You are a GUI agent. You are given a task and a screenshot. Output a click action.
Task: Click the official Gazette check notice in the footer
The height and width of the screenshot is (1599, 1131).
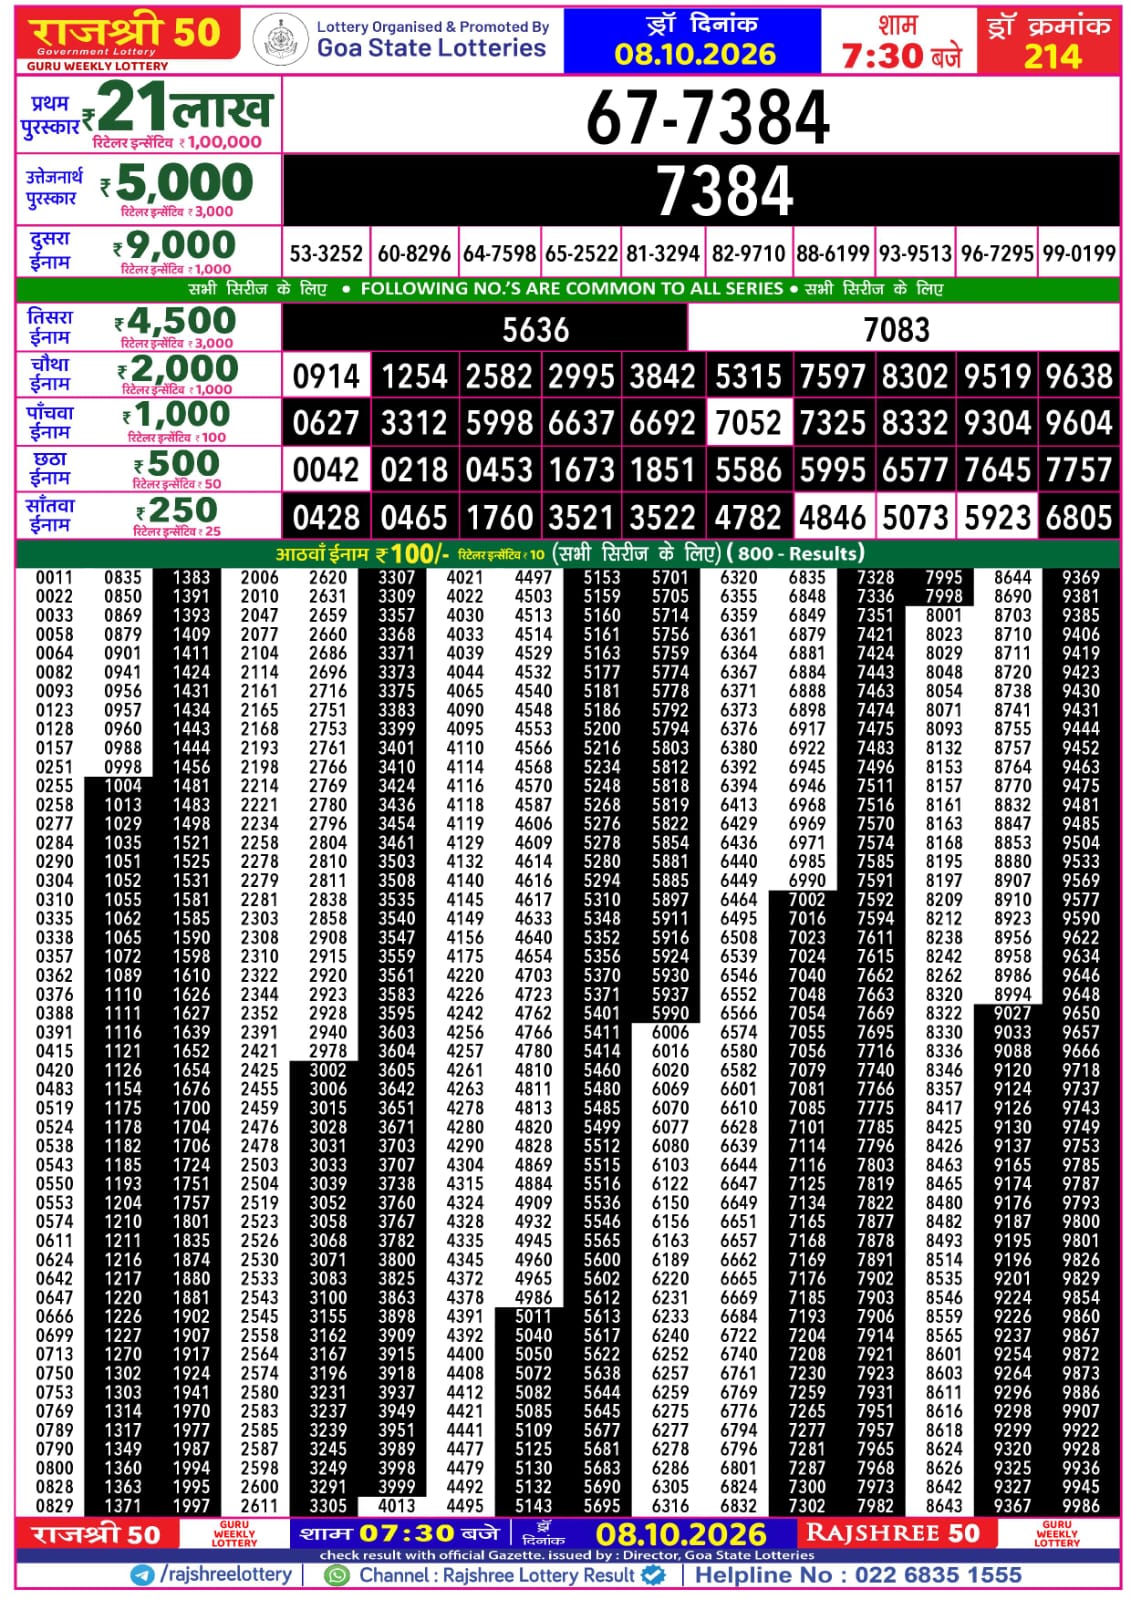[x=567, y=1555]
